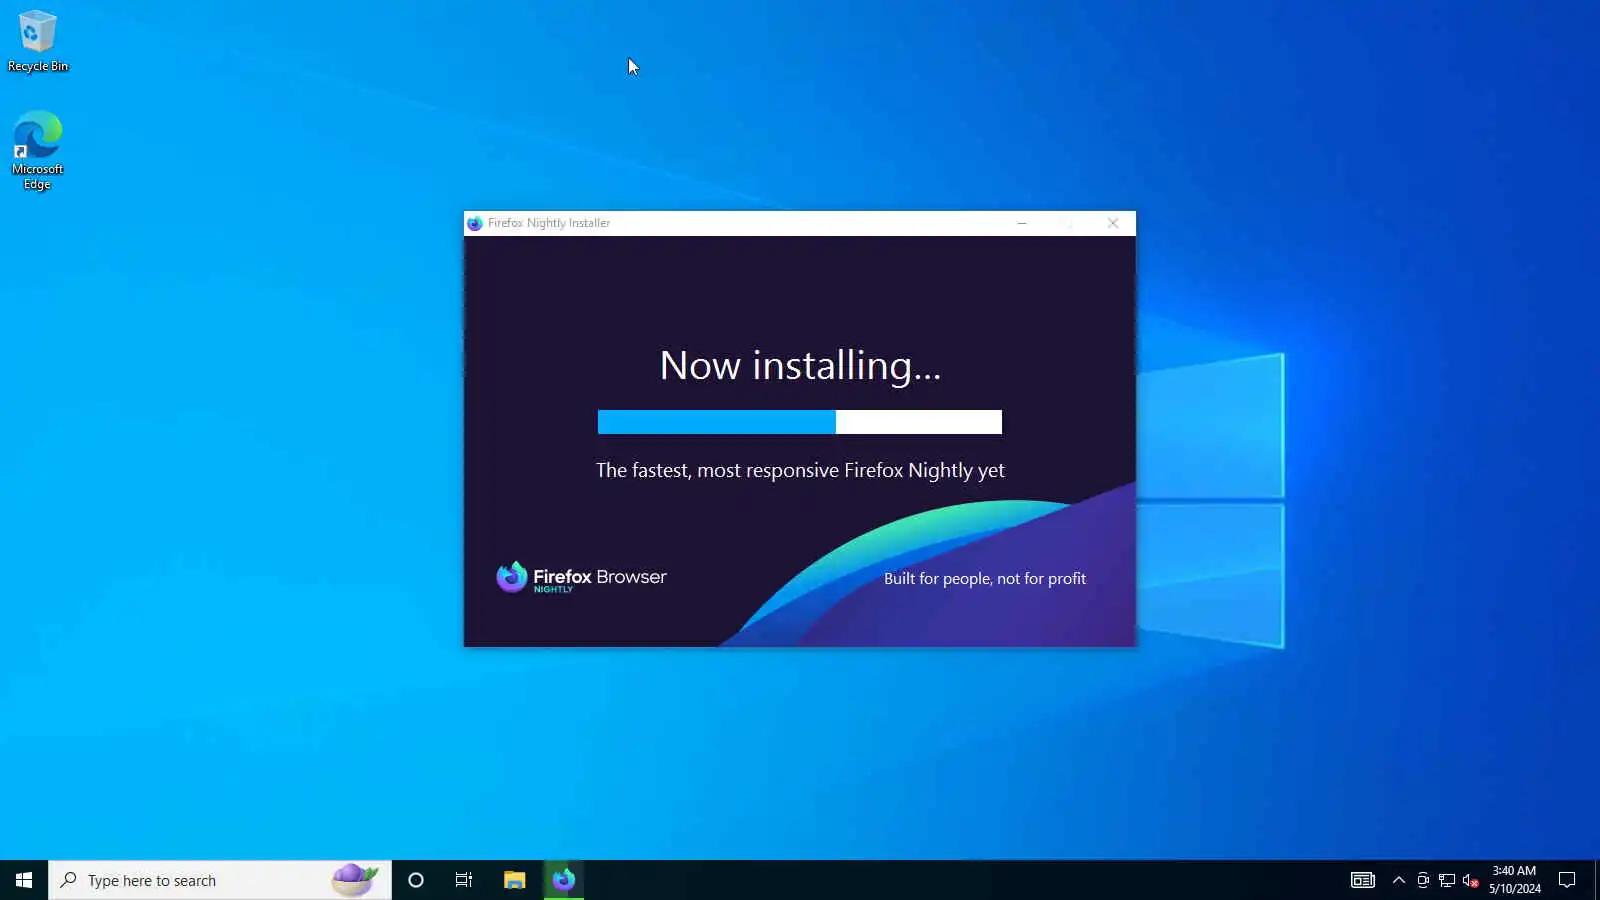The width and height of the screenshot is (1600, 900).
Task: Click "The fastest, most responsive Firefox Nightly yet"
Action: (800, 470)
